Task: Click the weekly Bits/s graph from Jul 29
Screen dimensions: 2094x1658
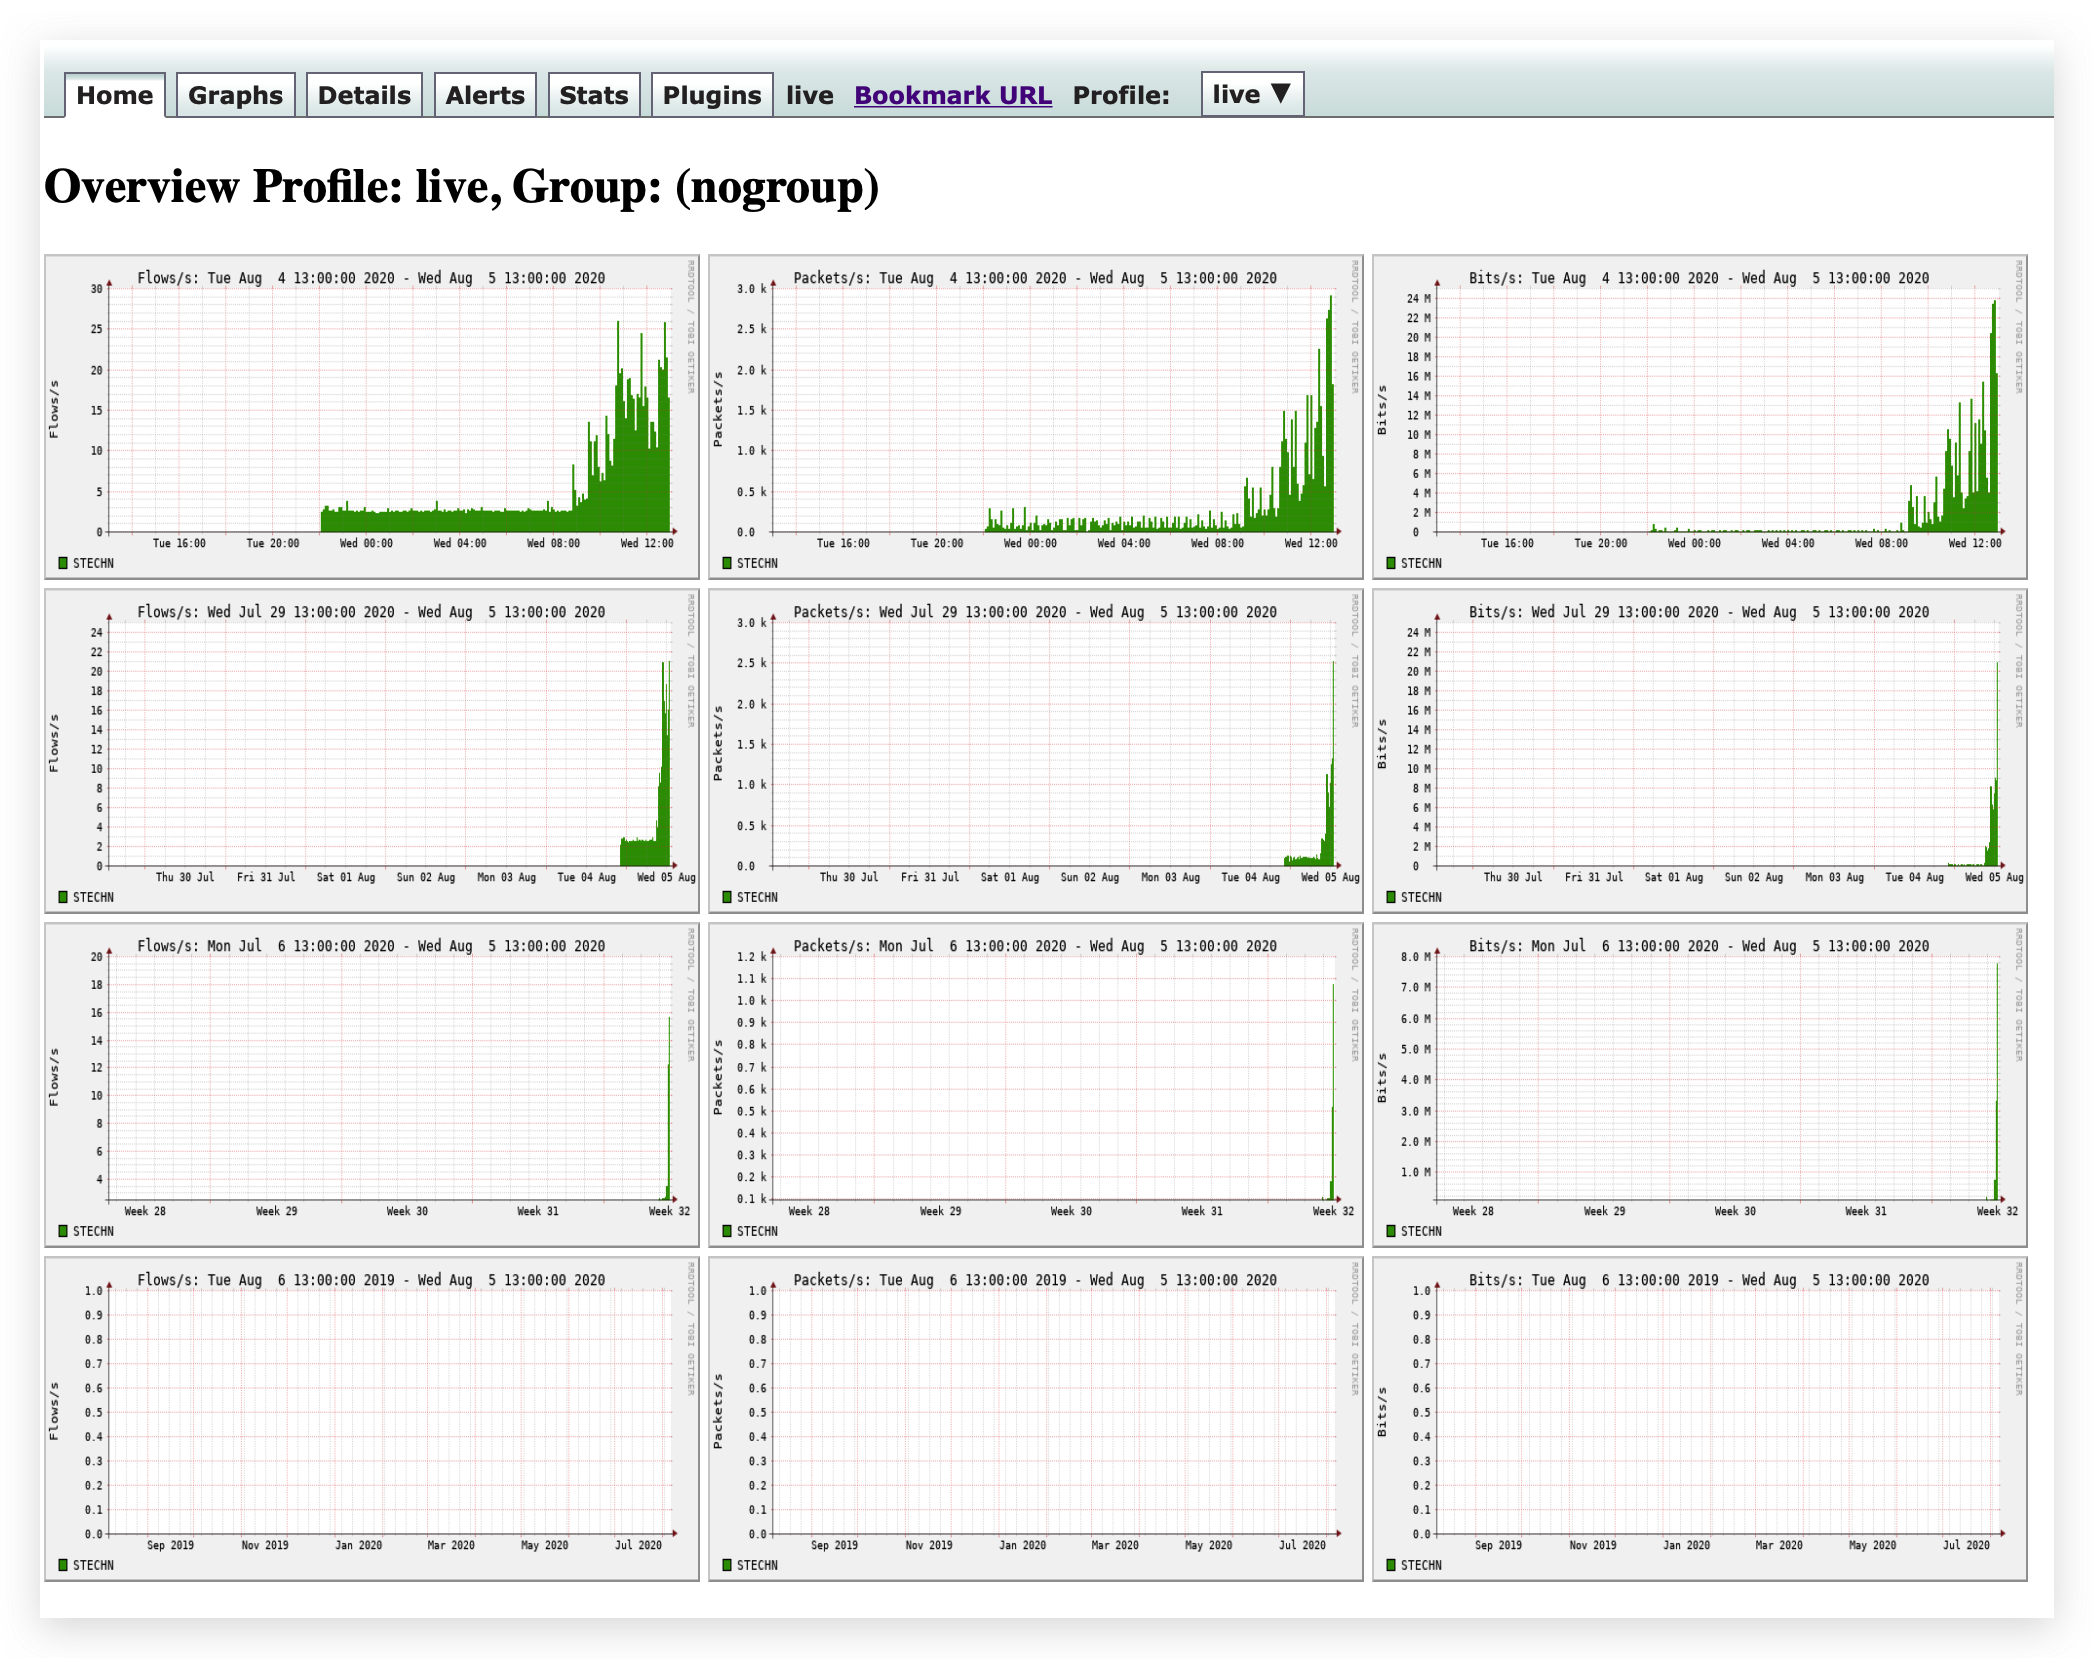Action: tap(1699, 750)
